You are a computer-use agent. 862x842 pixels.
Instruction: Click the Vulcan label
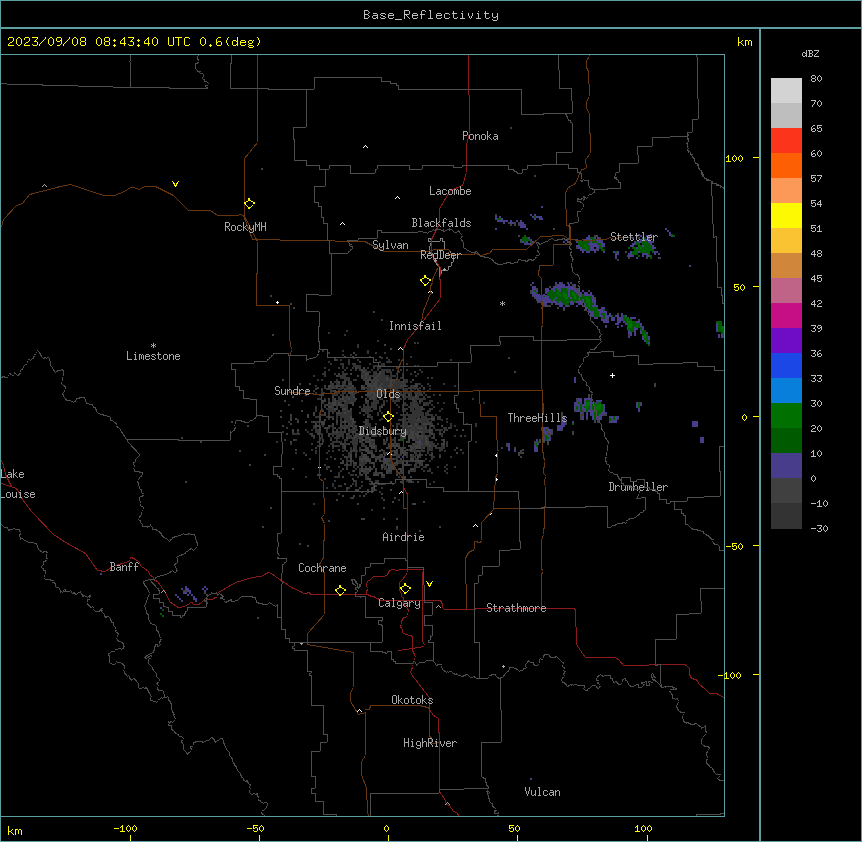pos(543,792)
